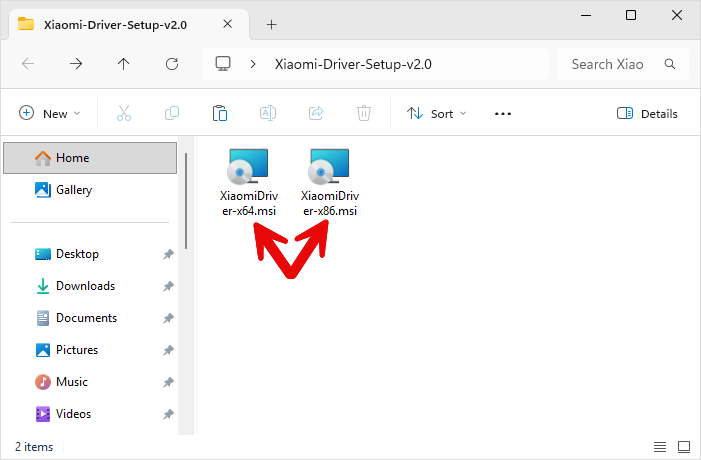Viewport: 701px width, 460px height.
Task: Maximize the File Explorer window
Action: pos(631,15)
